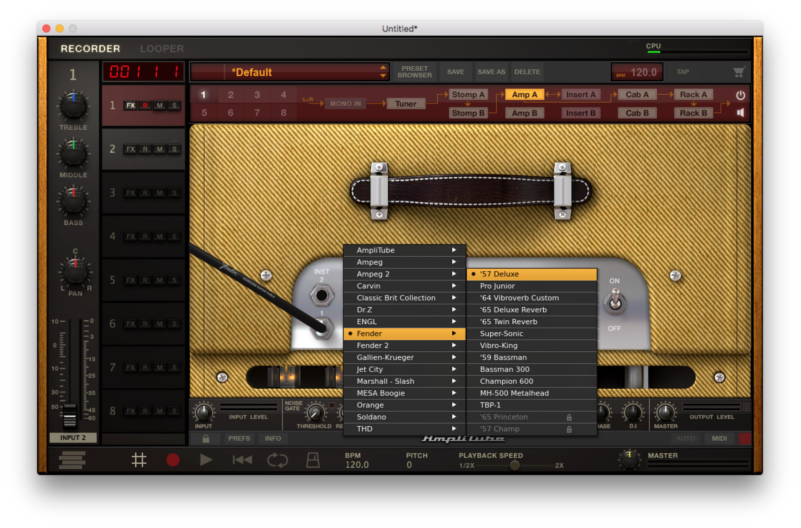The height and width of the screenshot is (528, 801).
Task: Switch to the LOOPER tab
Action: 162,49
